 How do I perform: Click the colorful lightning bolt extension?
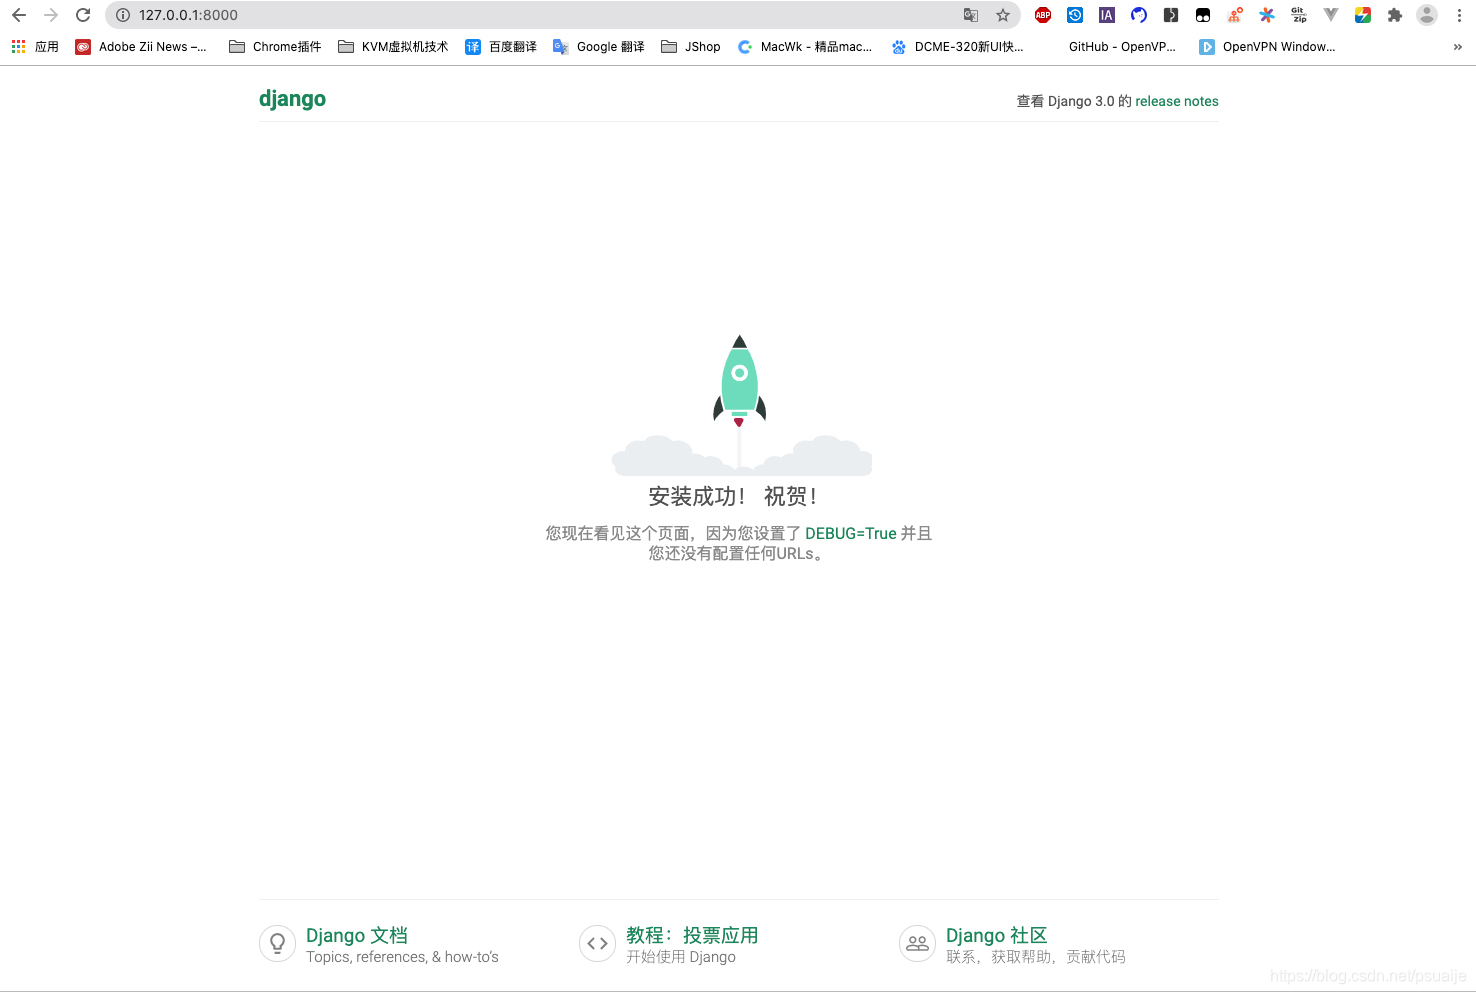pyautogui.click(x=1363, y=15)
